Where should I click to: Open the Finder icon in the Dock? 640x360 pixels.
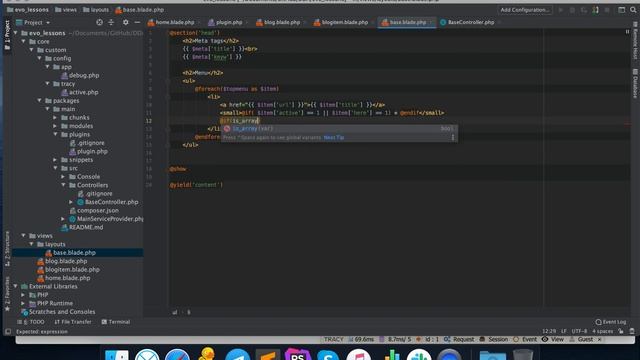click(x=117, y=354)
